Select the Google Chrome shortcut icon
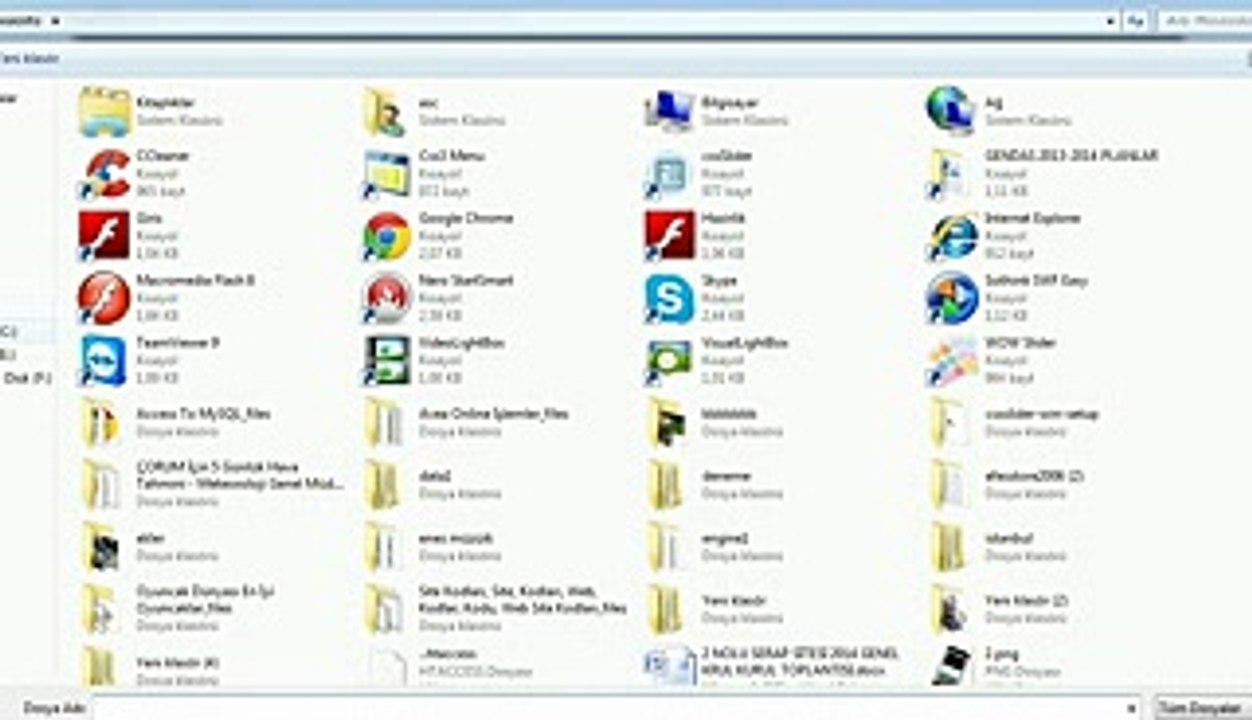Image resolution: width=1252 pixels, height=720 pixels. (x=387, y=236)
